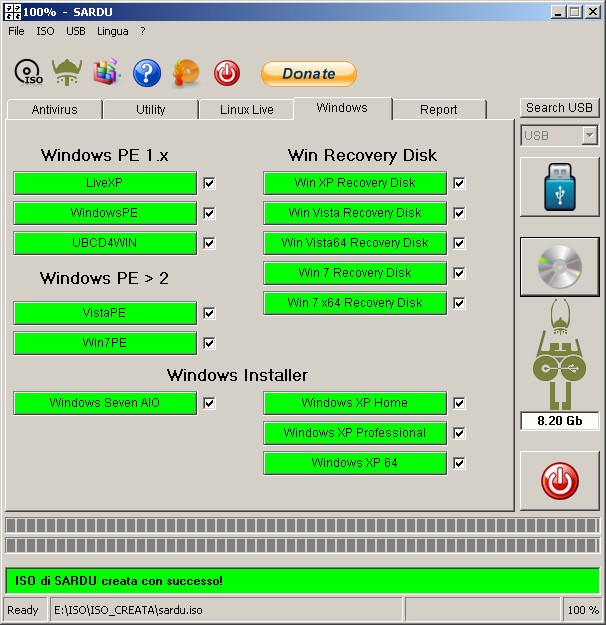Click the olive SARDU robot mascot logo

click(x=560, y=354)
